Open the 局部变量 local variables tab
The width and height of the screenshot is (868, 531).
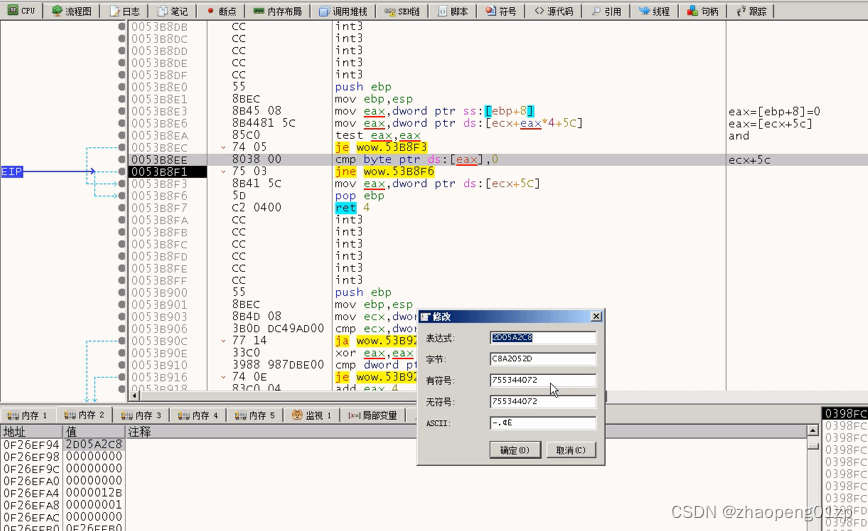[373, 415]
